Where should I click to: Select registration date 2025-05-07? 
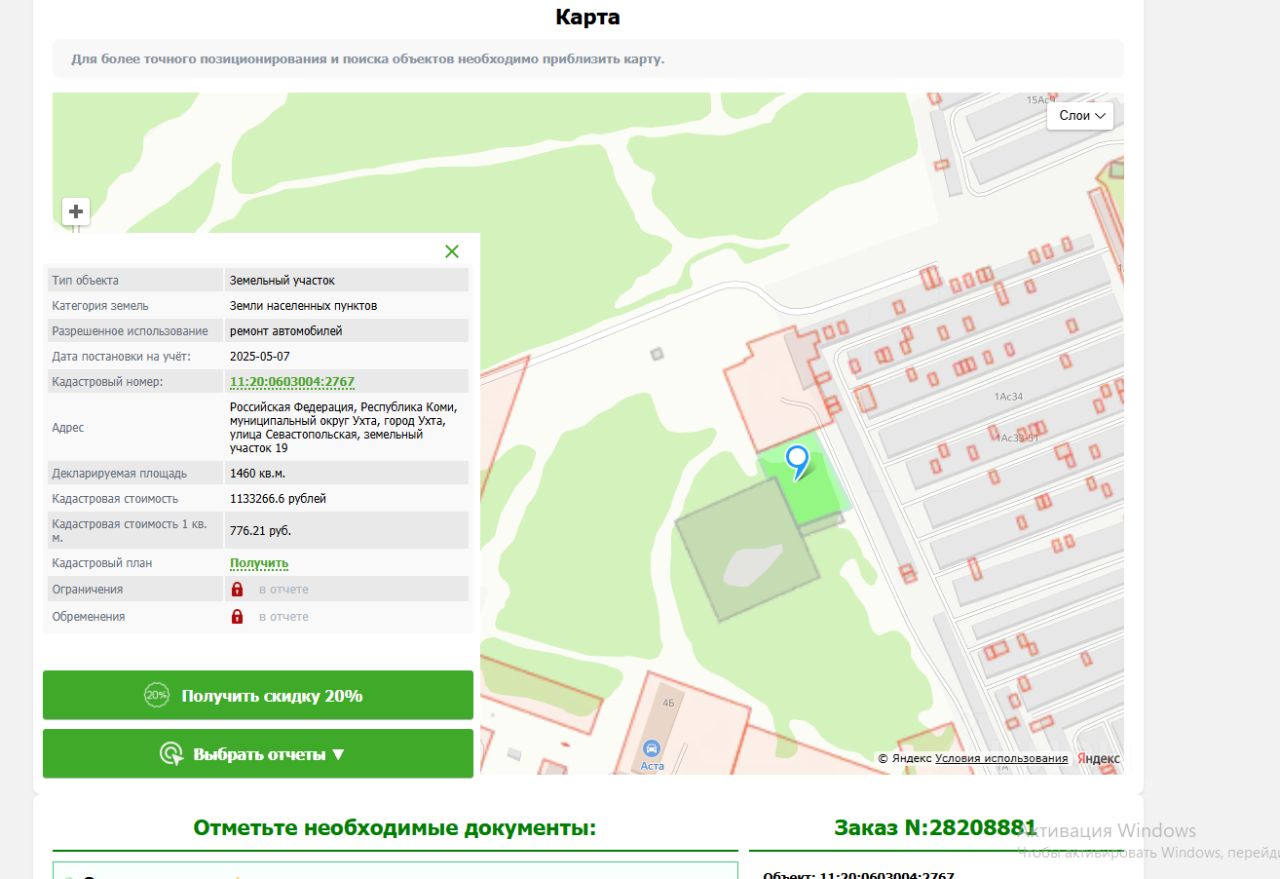click(260, 356)
